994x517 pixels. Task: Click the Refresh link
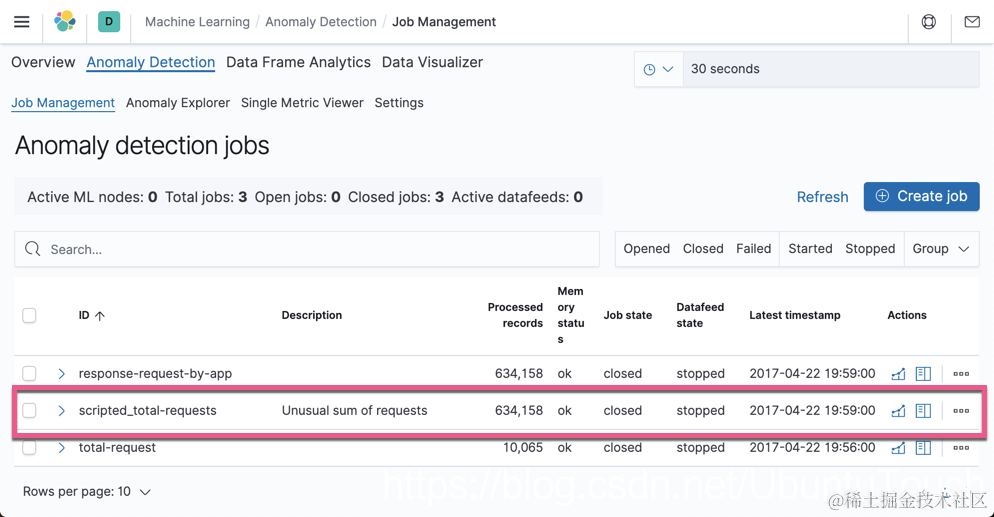[x=822, y=197]
